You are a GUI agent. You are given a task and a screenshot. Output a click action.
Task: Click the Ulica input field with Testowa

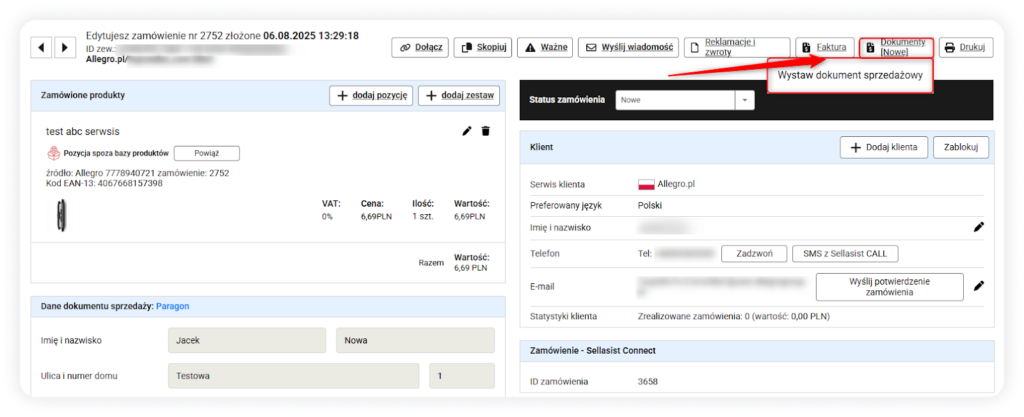coord(292,376)
